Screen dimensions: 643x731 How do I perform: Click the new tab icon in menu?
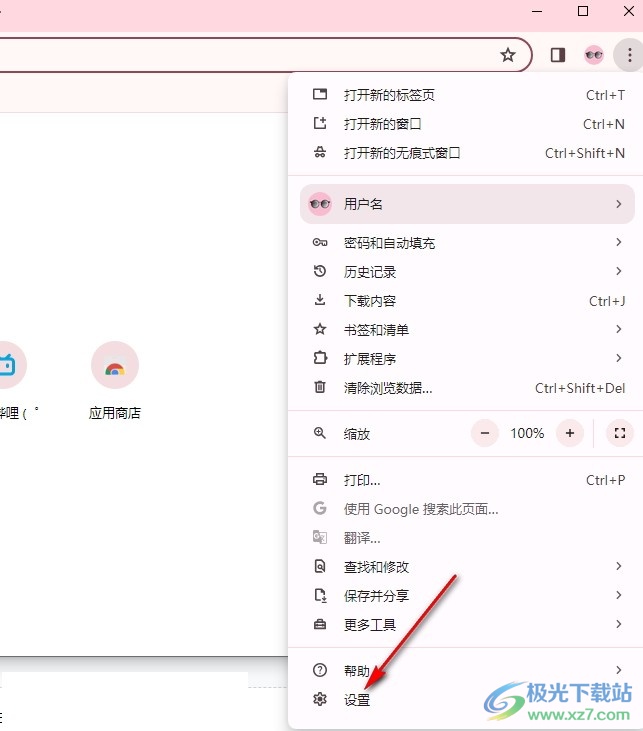(x=320, y=94)
